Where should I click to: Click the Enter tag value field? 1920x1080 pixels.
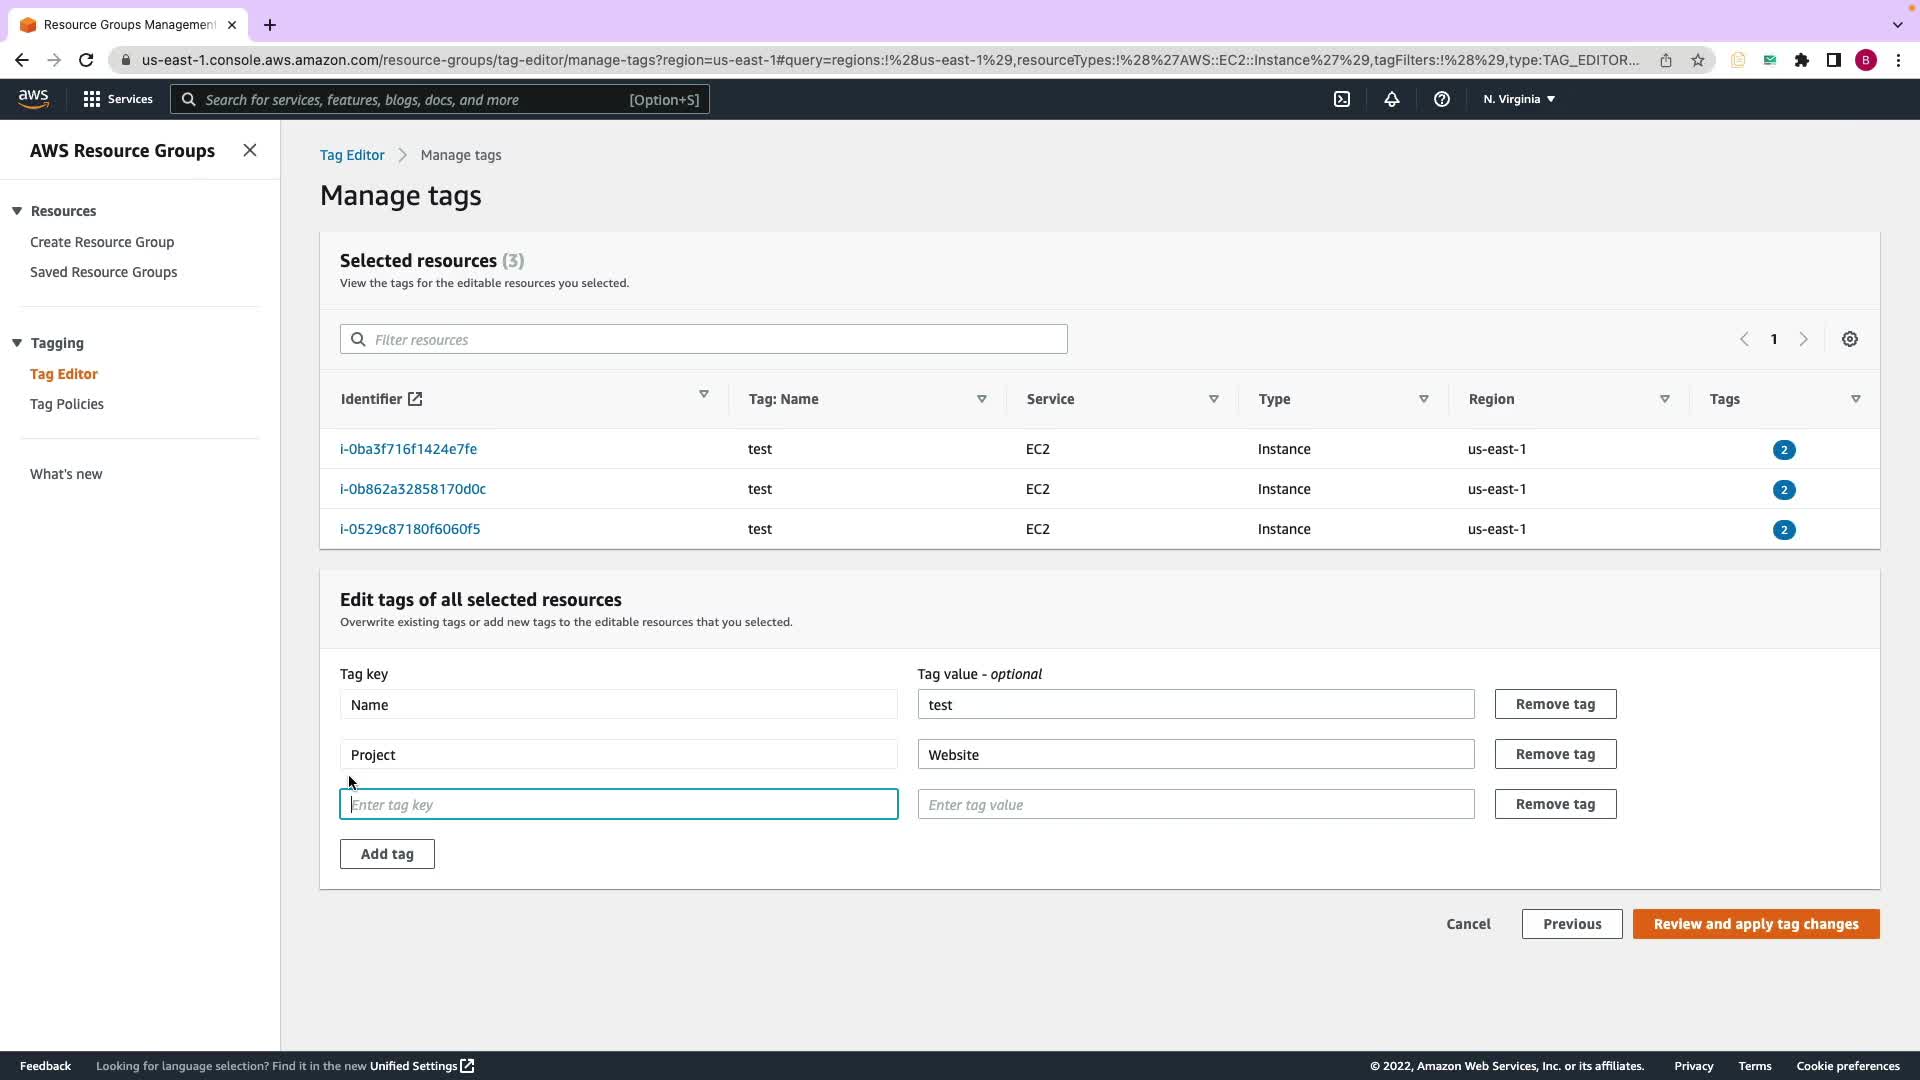(x=1195, y=804)
